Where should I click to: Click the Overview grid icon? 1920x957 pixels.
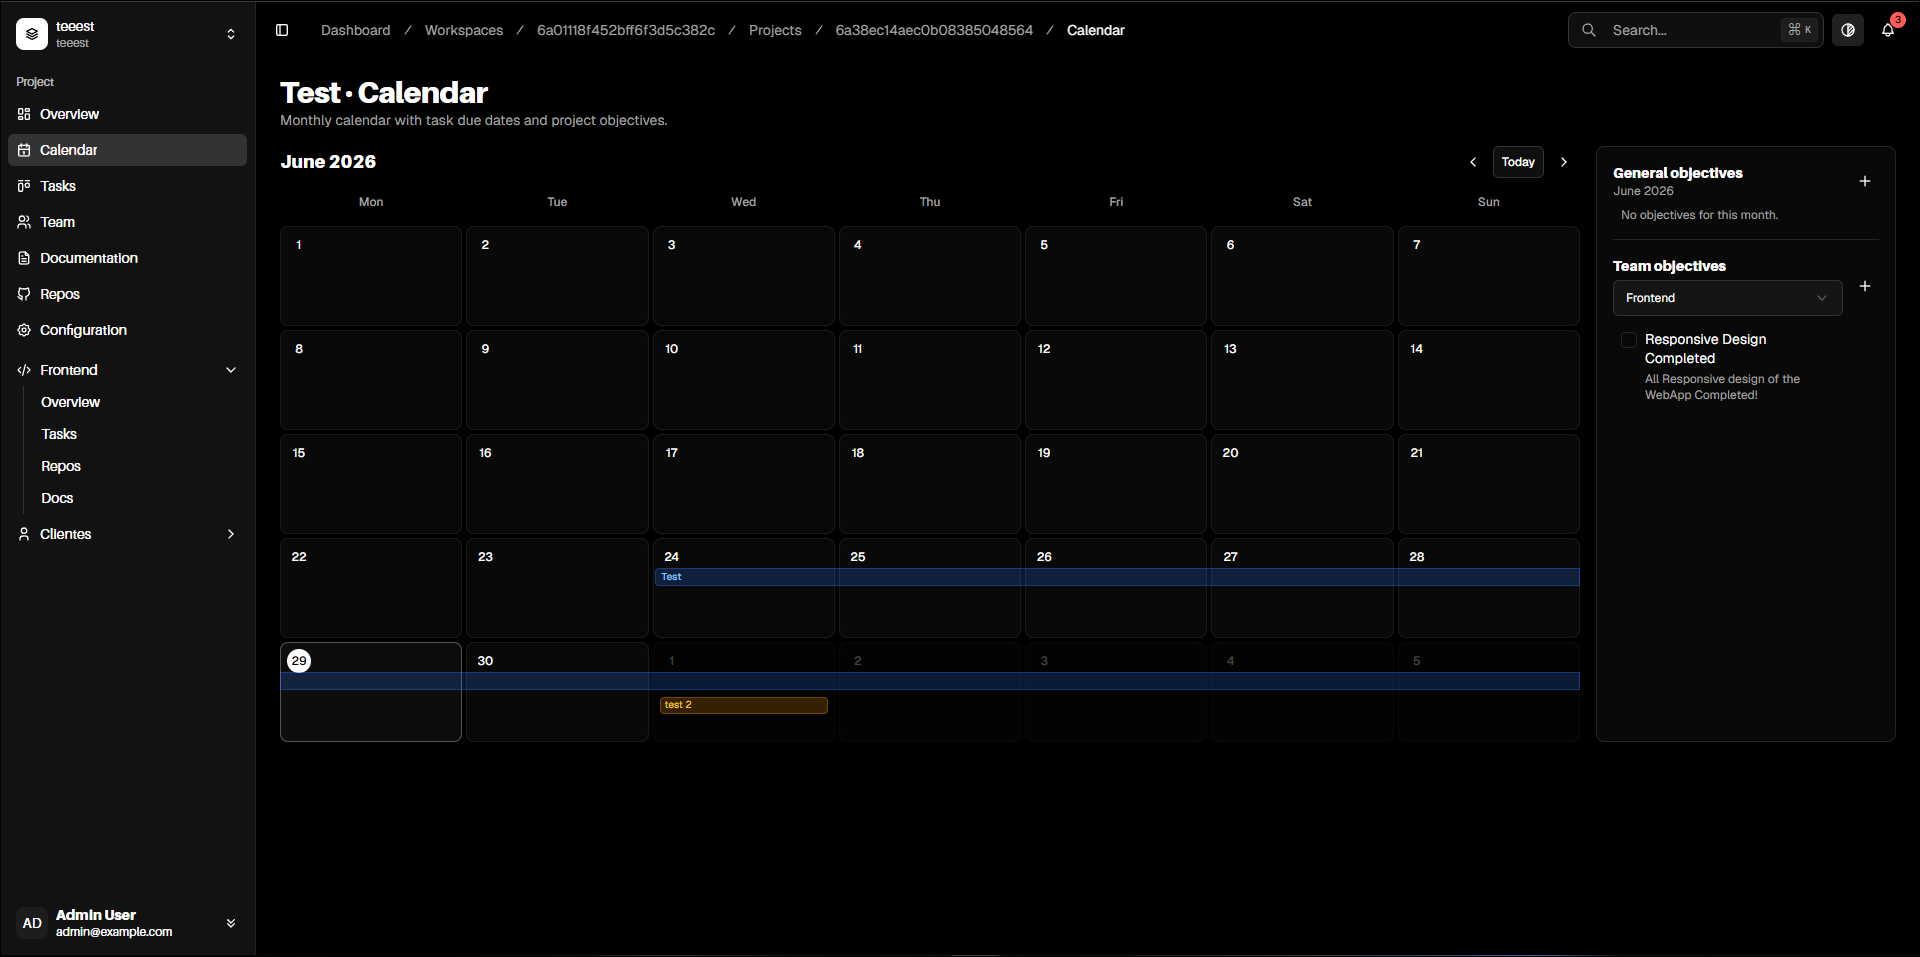coord(24,114)
